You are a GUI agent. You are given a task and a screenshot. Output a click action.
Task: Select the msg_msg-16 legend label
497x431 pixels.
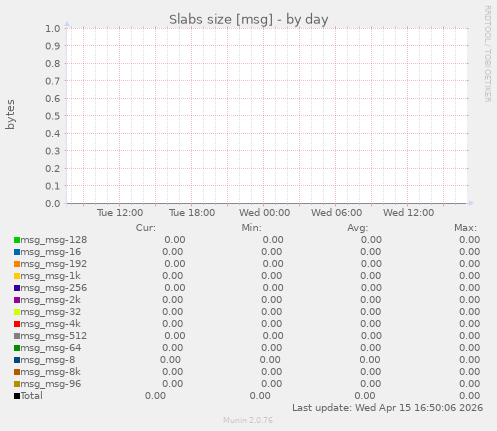(51, 252)
